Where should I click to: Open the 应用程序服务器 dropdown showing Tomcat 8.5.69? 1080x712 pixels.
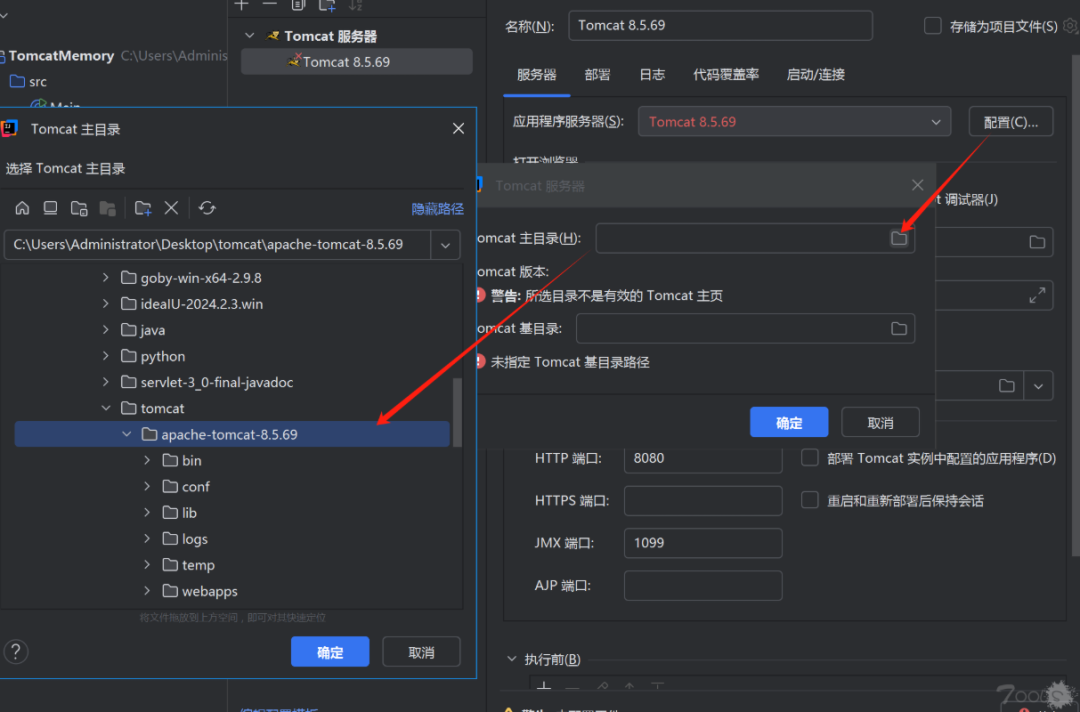[794, 122]
